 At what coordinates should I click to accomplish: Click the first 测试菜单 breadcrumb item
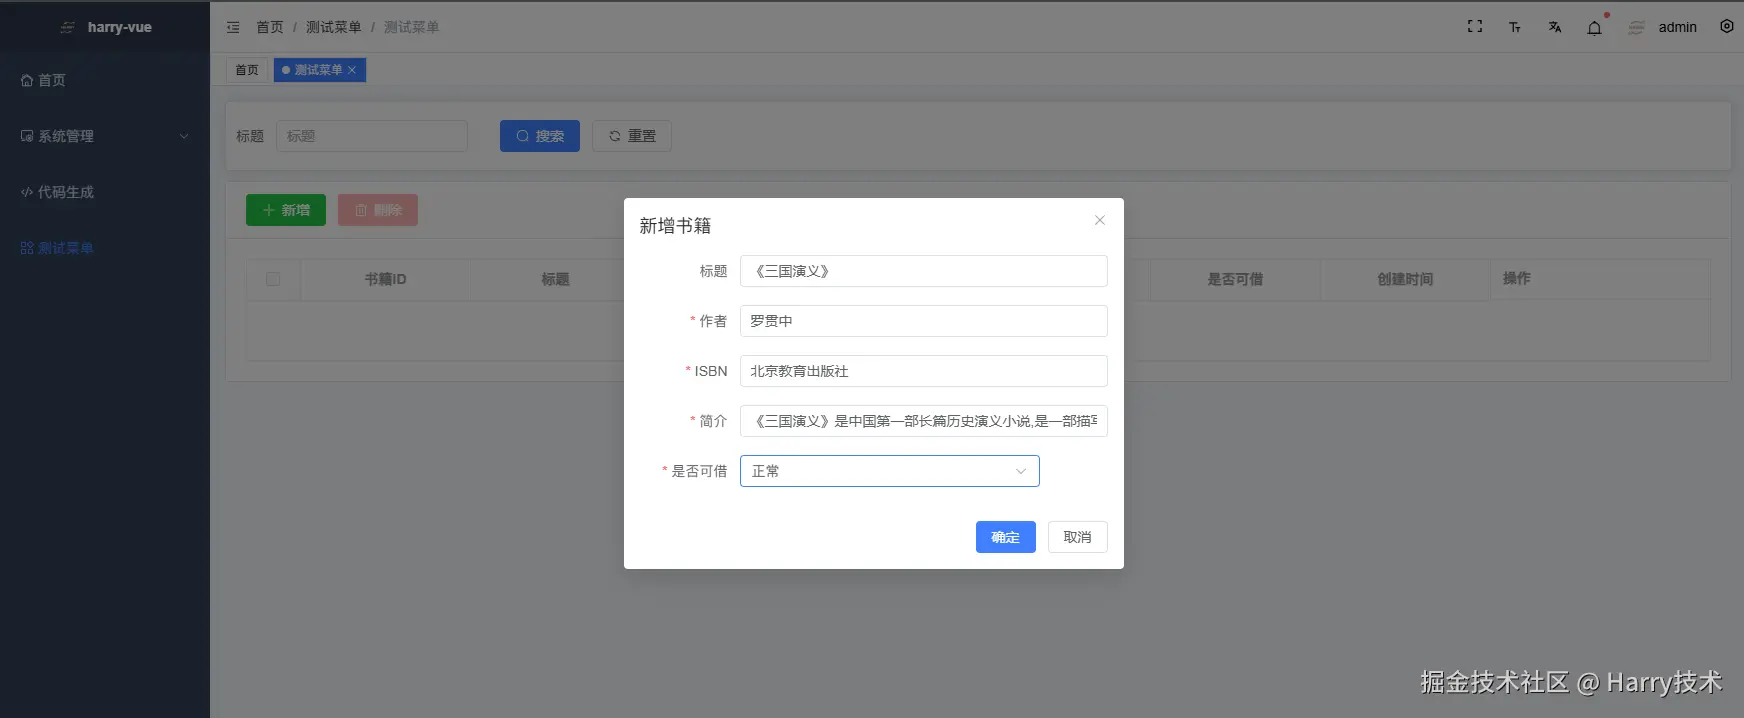point(333,27)
